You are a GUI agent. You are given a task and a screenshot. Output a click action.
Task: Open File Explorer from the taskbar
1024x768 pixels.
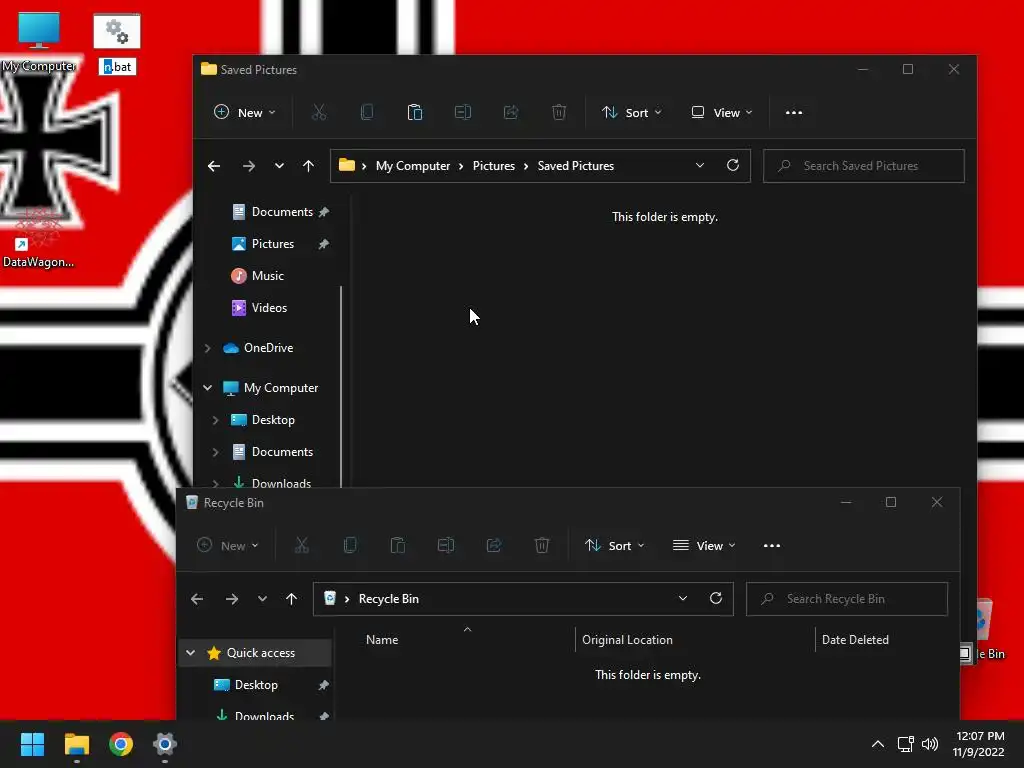[x=76, y=744]
